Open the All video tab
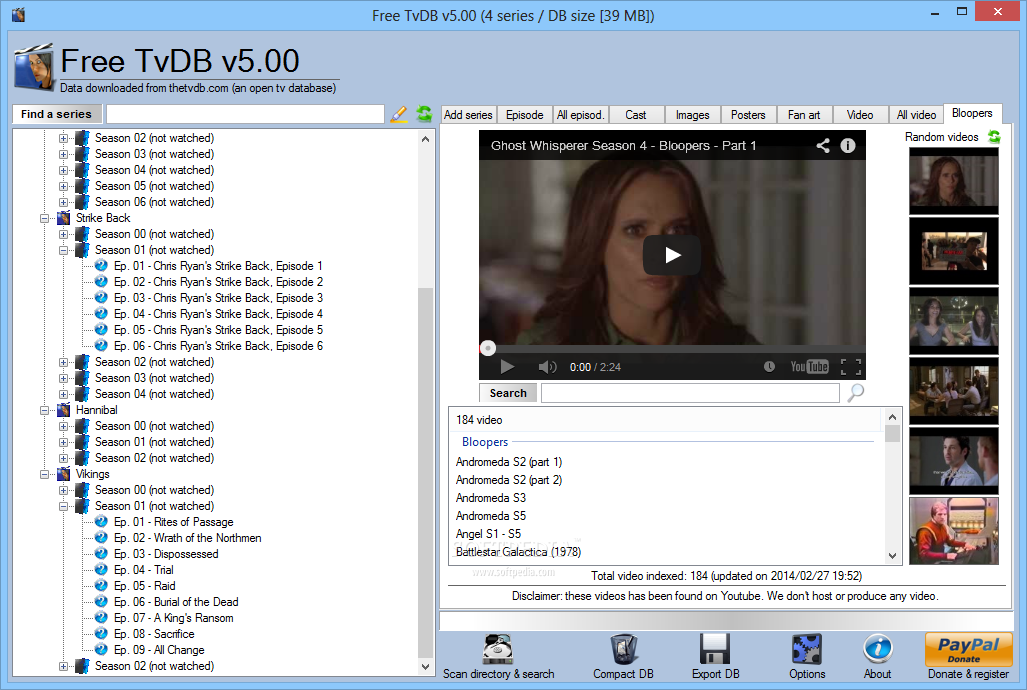The image size is (1027, 690). (916, 115)
